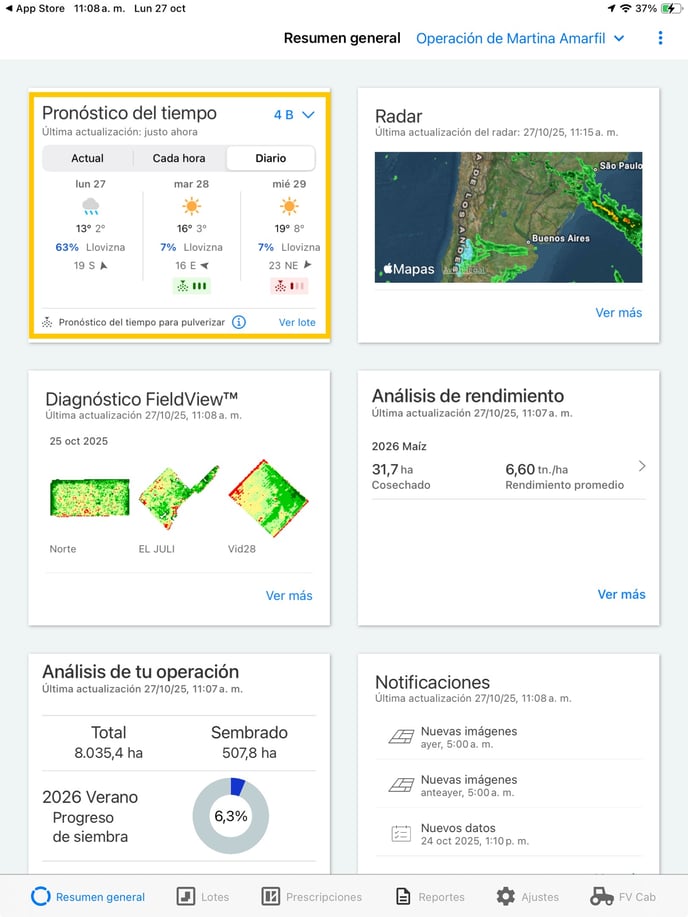This screenshot has width=688, height=917.
Task: Return to App Store via back arrow
Action: pos(8,8)
